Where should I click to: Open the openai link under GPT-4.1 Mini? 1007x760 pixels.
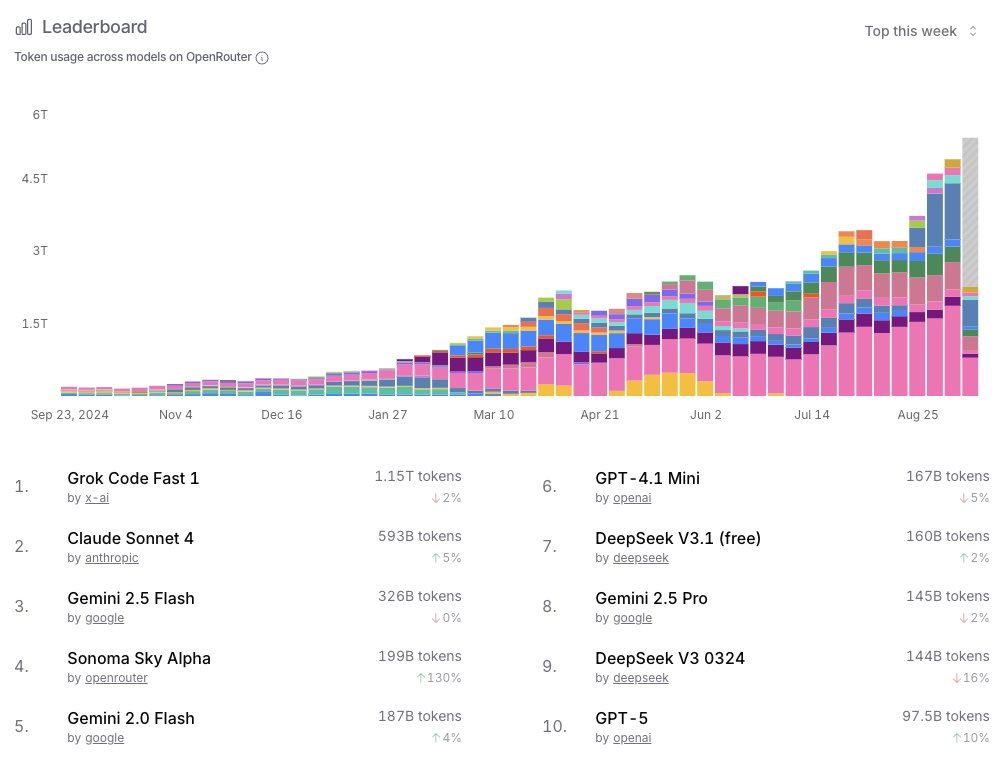pyautogui.click(x=632, y=498)
